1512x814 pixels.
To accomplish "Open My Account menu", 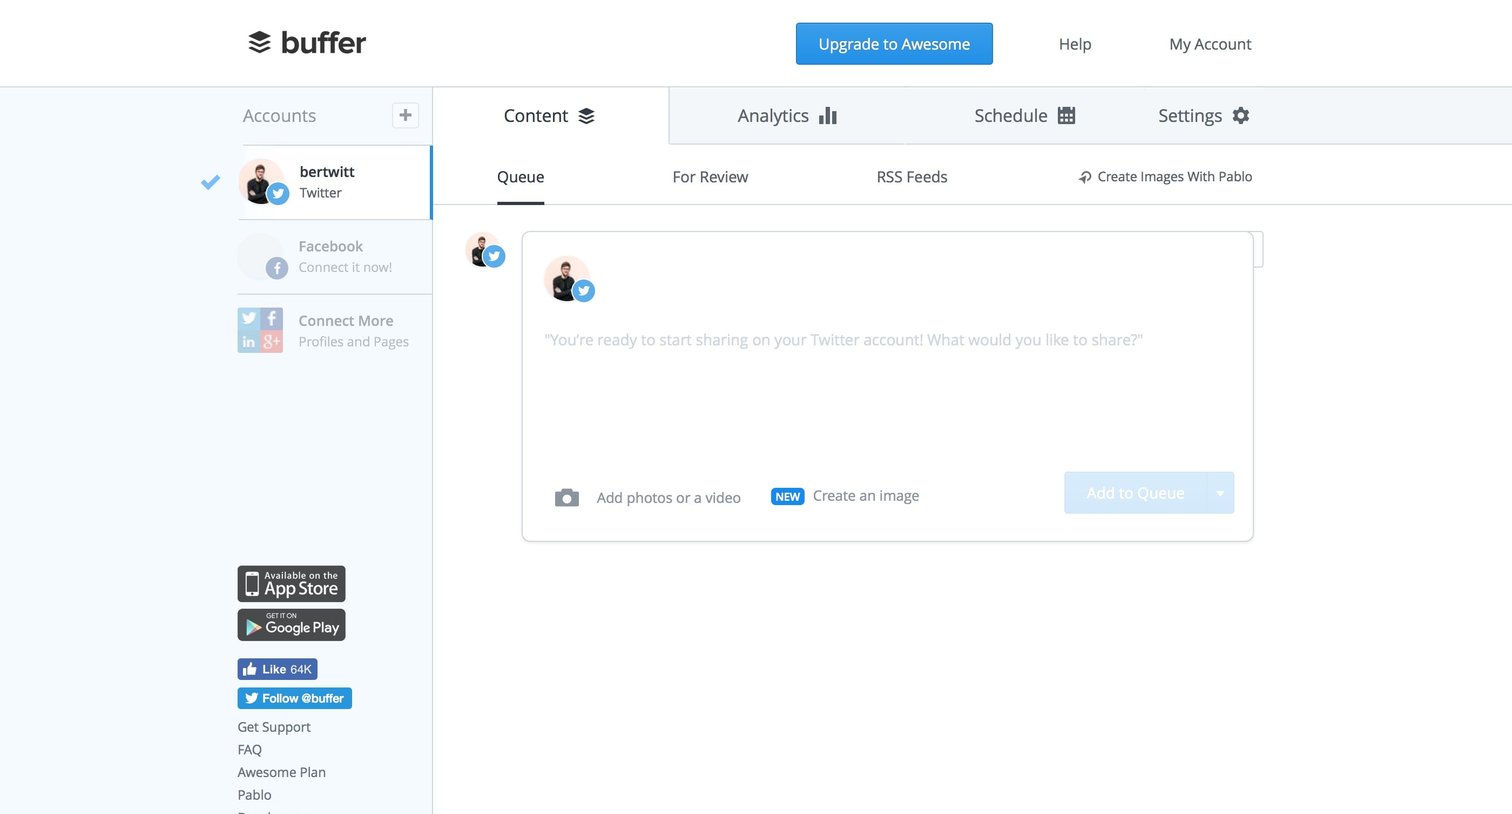I will [x=1210, y=44].
